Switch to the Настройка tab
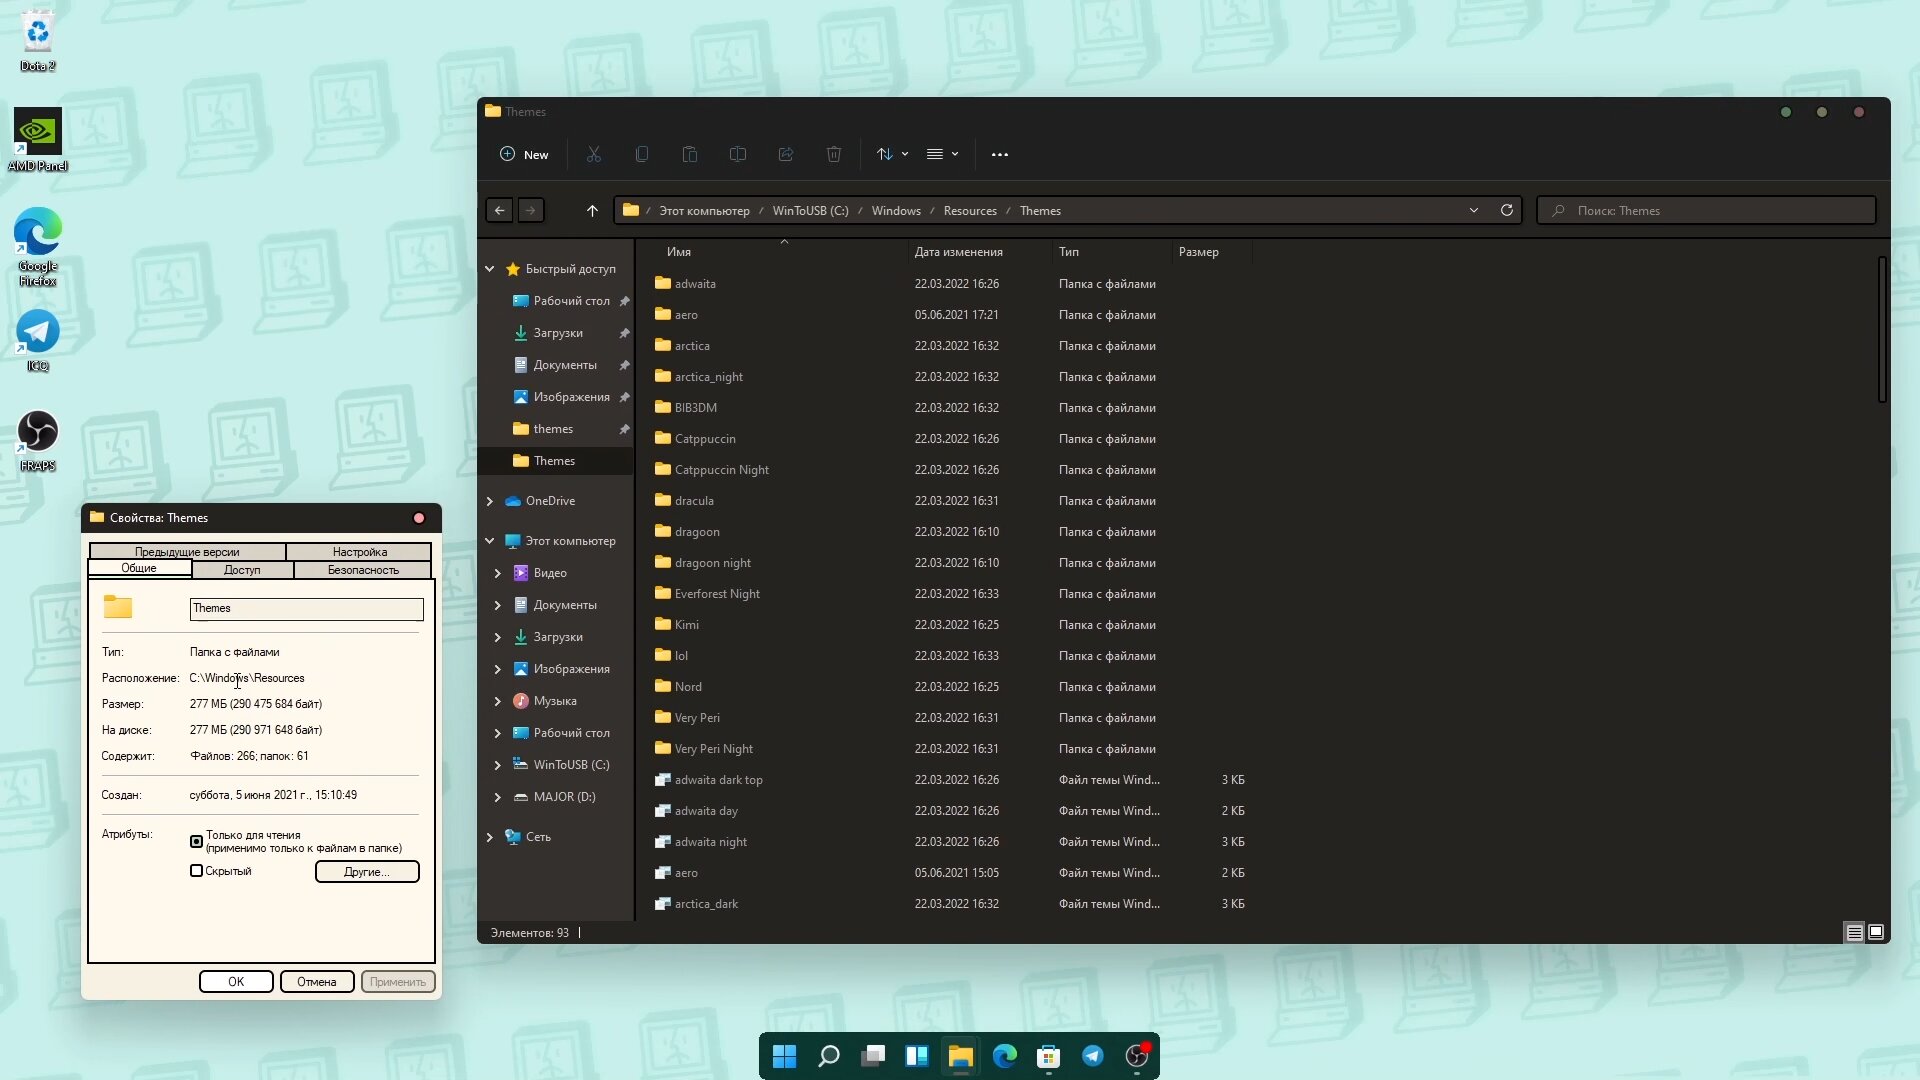The image size is (1920, 1080). 360,552
